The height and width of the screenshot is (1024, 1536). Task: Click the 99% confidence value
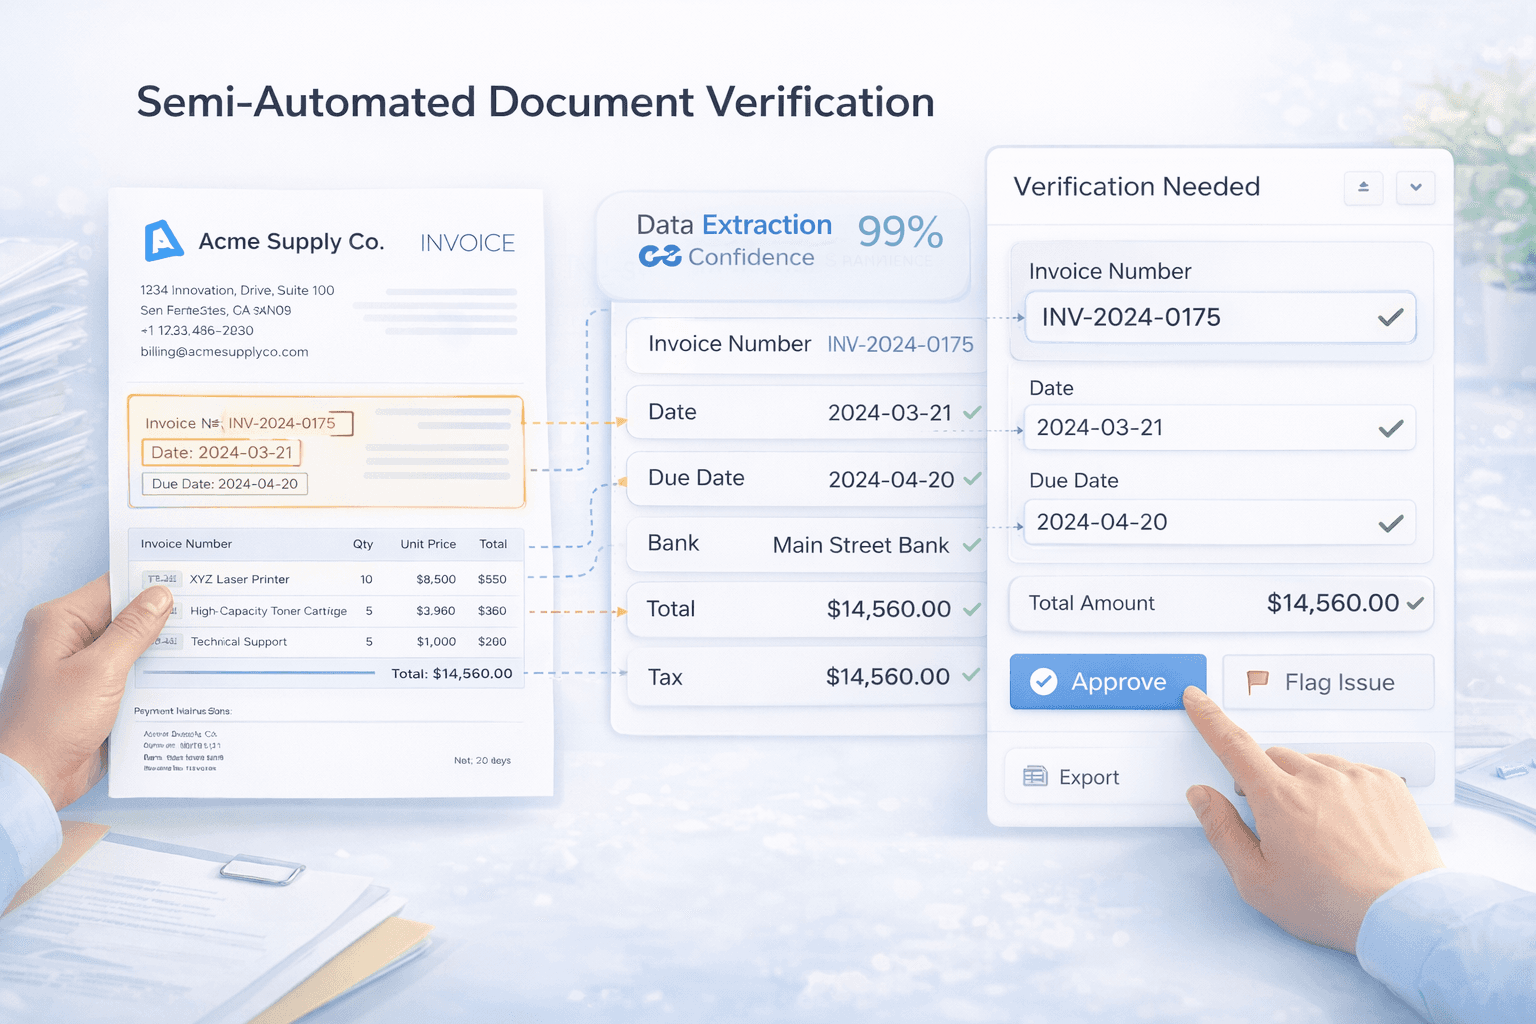(900, 232)
